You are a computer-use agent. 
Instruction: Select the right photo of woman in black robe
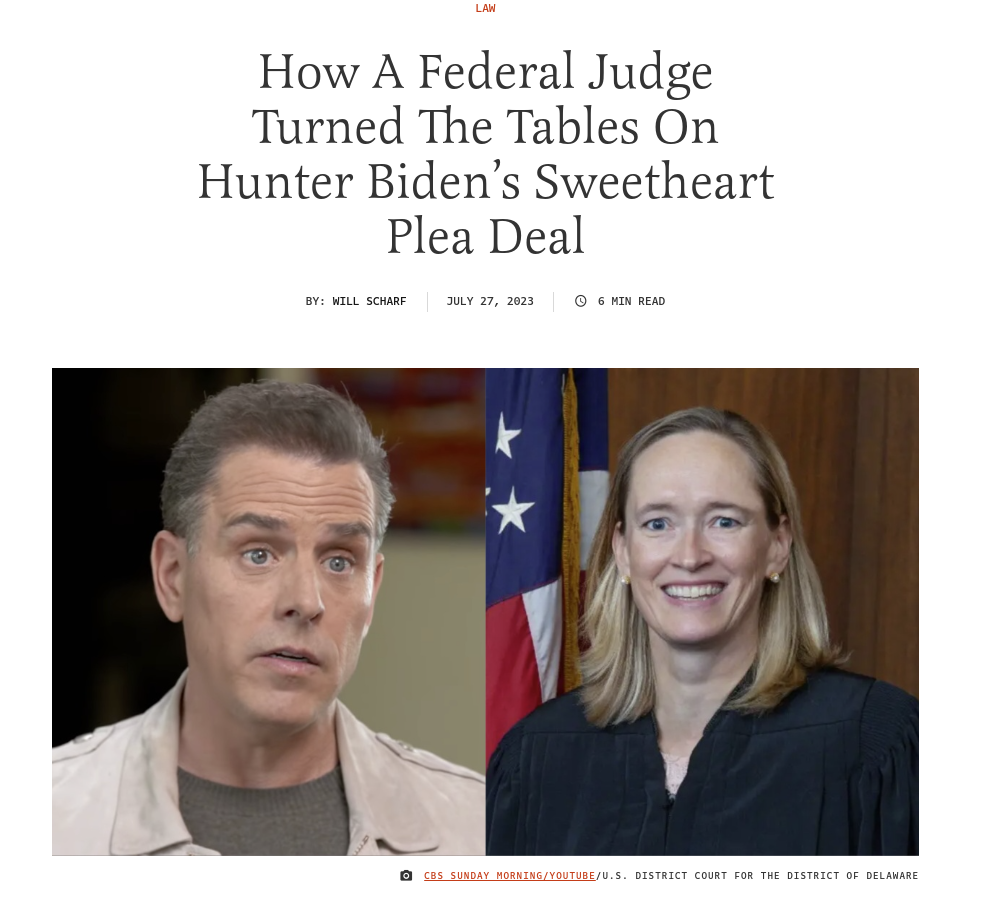click(x=702, y=611)
